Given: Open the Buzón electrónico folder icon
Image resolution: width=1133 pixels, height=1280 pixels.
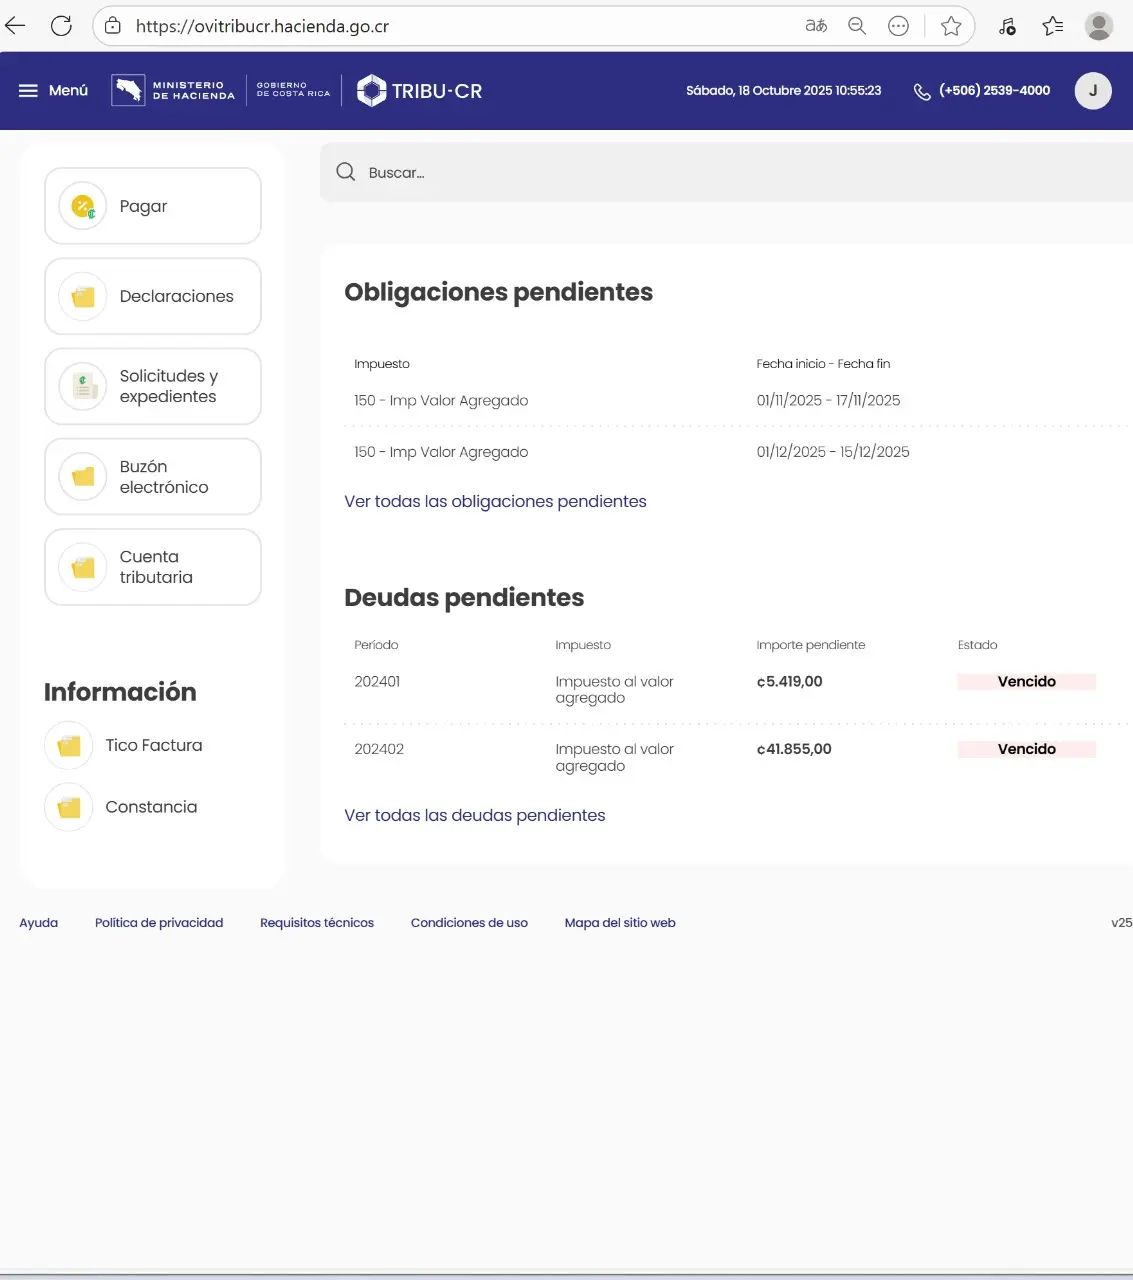Looking at the screenshot, I should [x=83, y=477].
